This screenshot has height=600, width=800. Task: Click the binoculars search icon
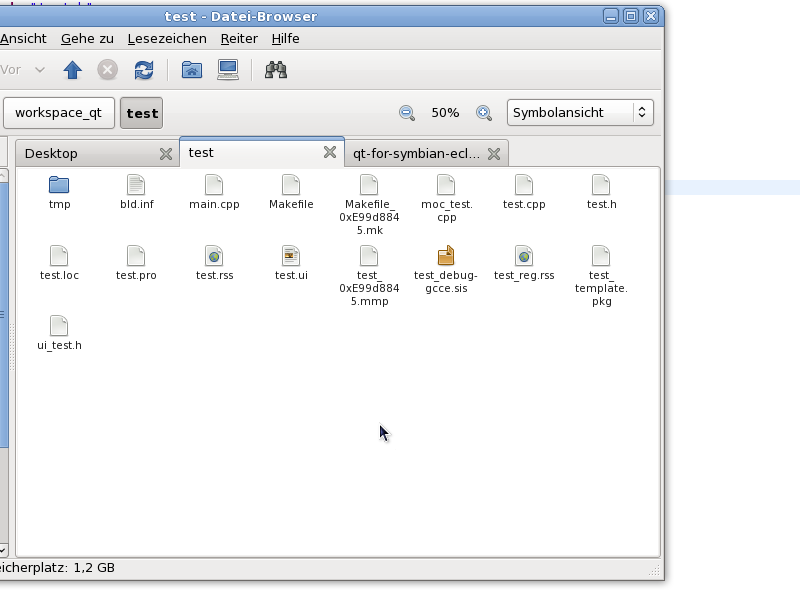[x=276, y=70]
